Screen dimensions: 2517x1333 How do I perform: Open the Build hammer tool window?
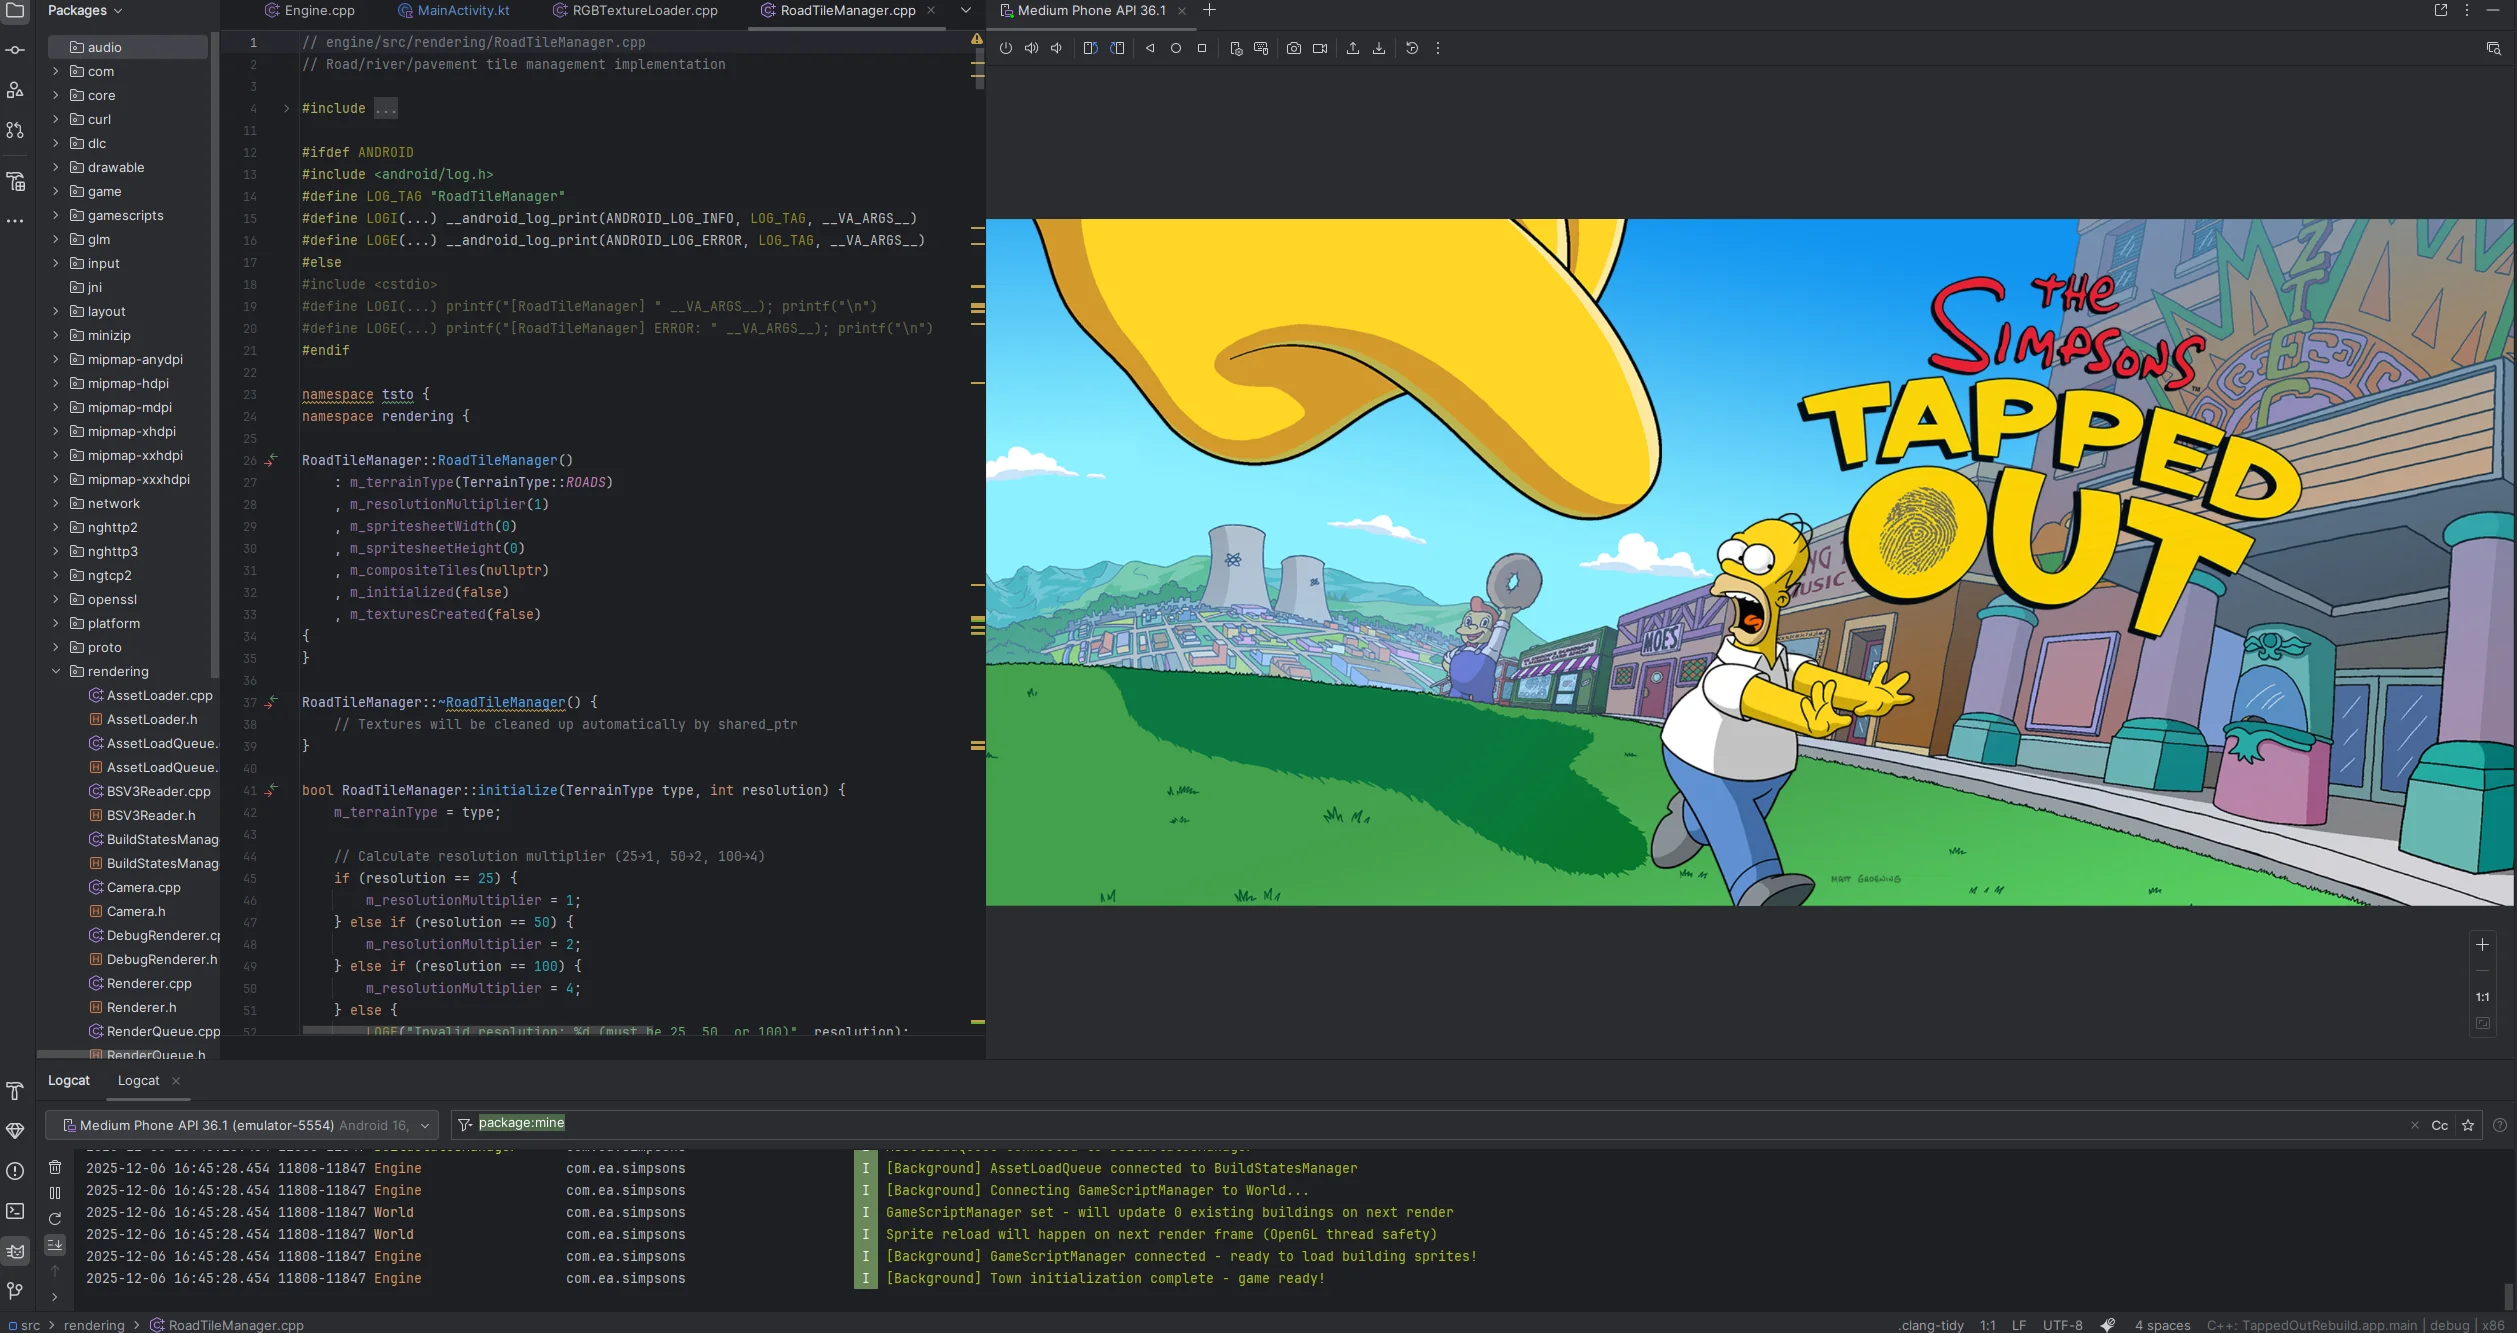[x=15, y=1091]
